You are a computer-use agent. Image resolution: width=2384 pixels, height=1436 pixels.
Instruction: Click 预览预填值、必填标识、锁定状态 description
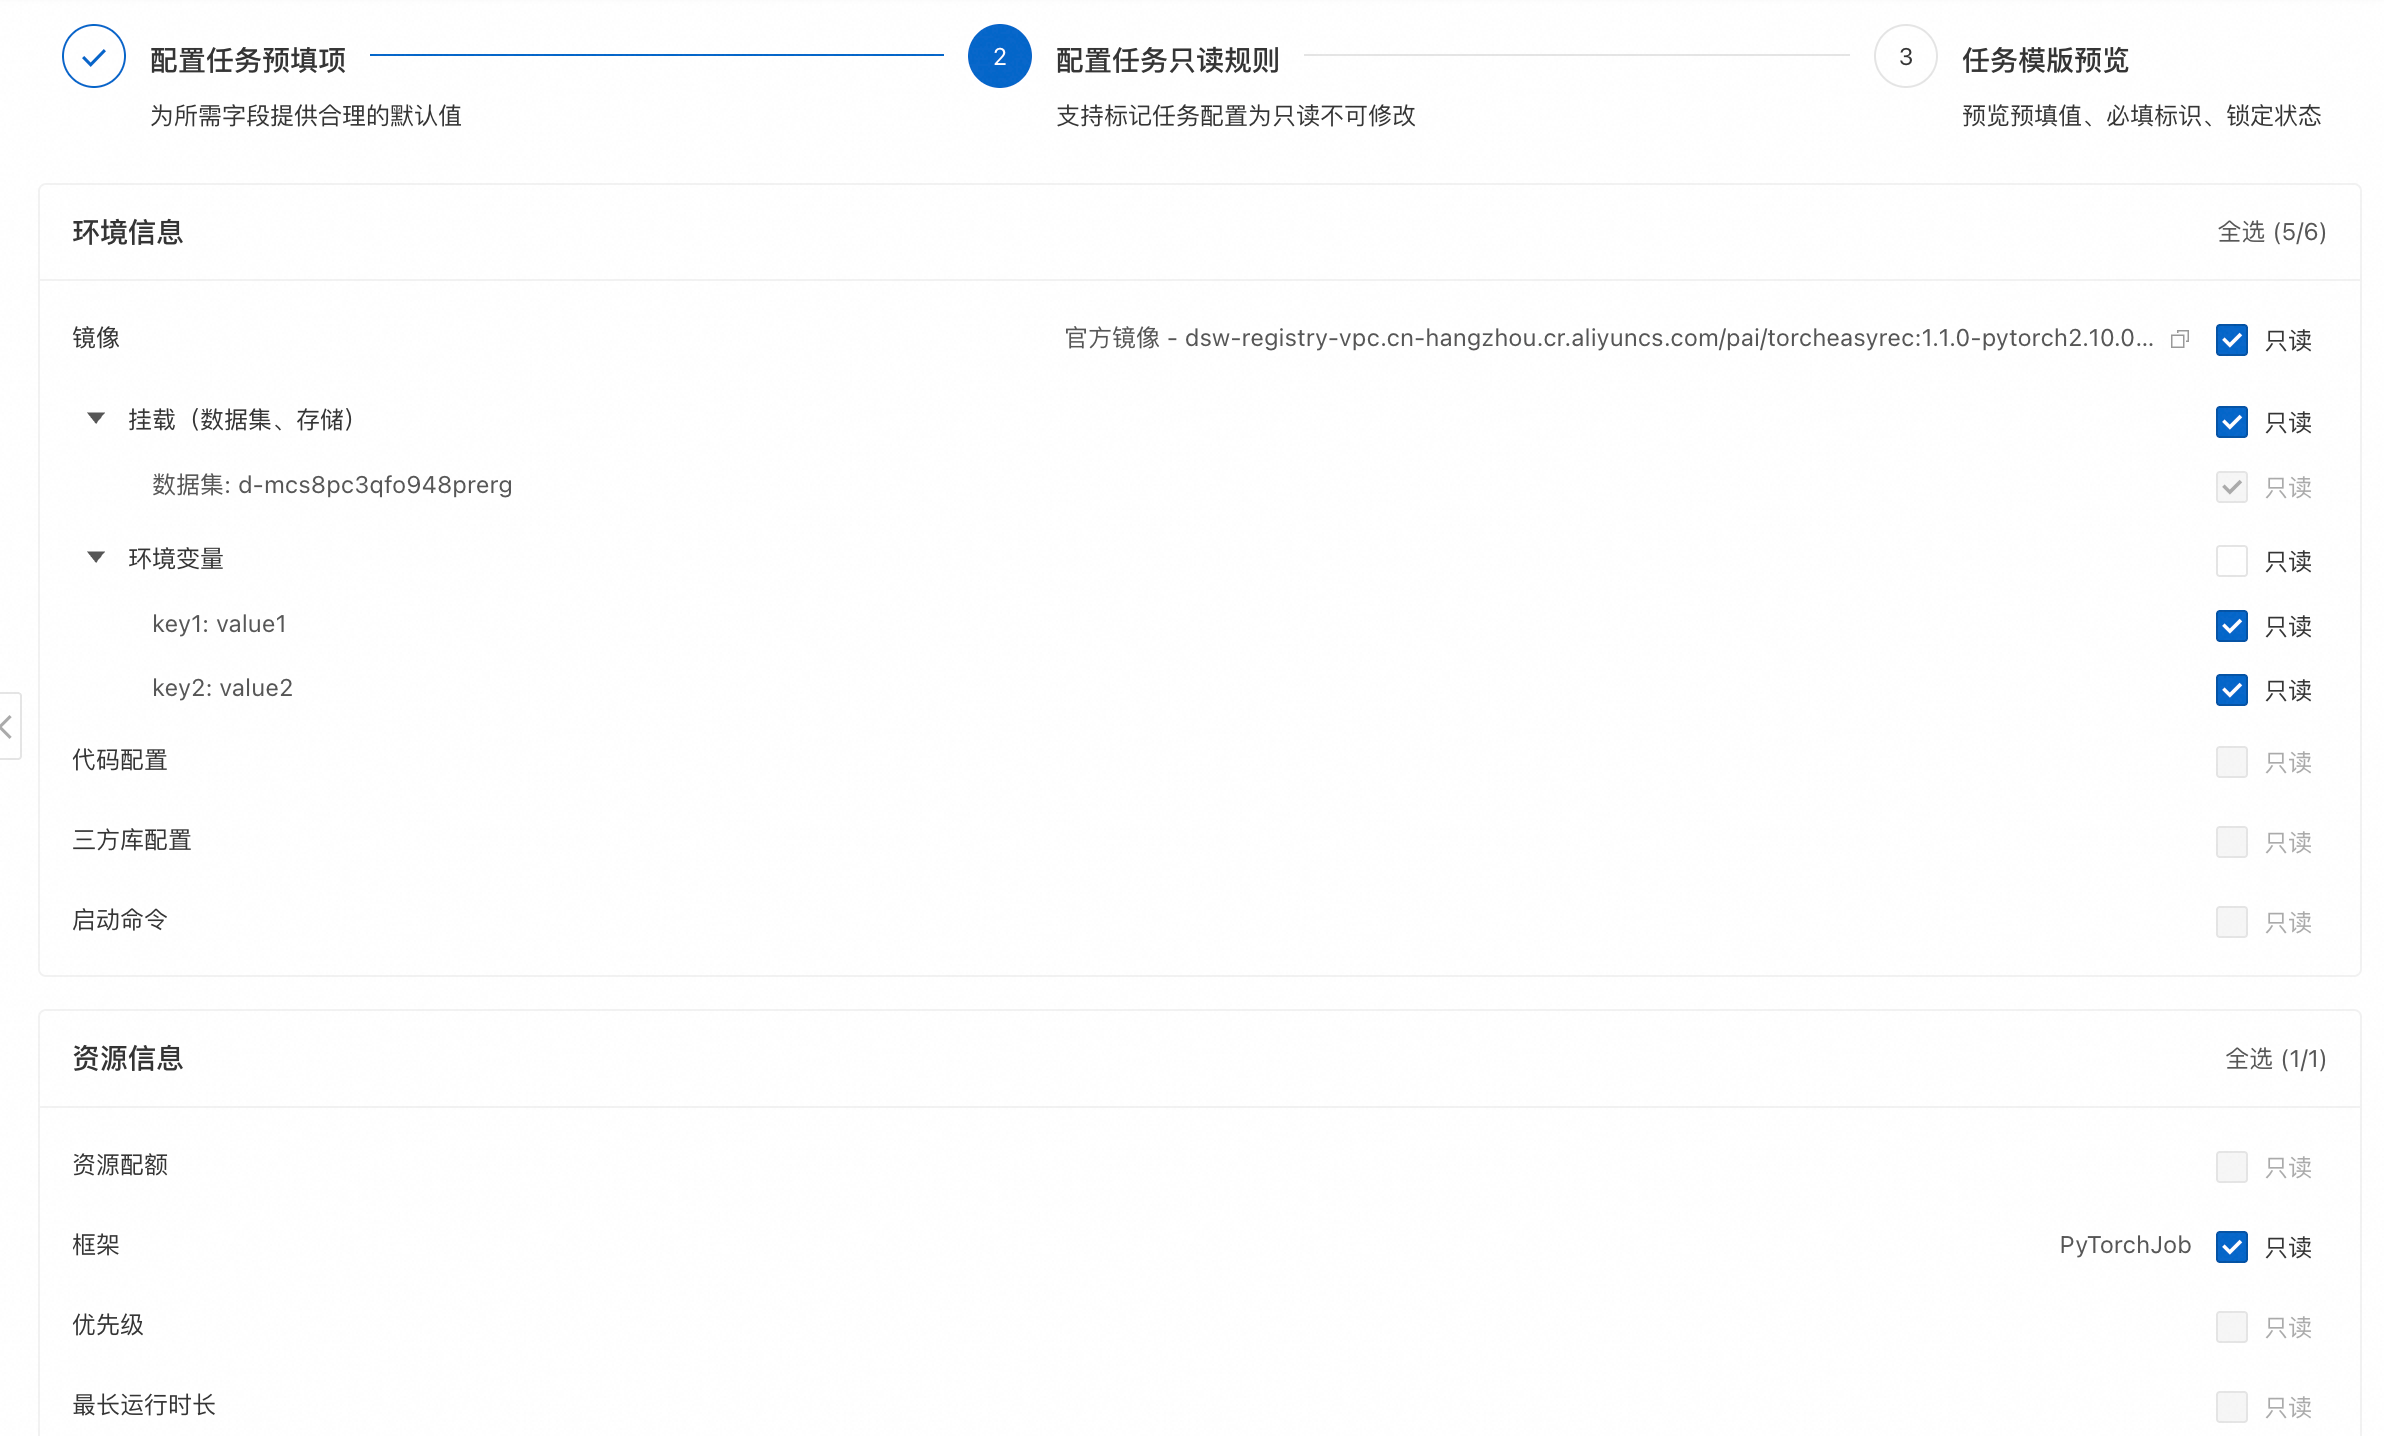point(2142,116)
